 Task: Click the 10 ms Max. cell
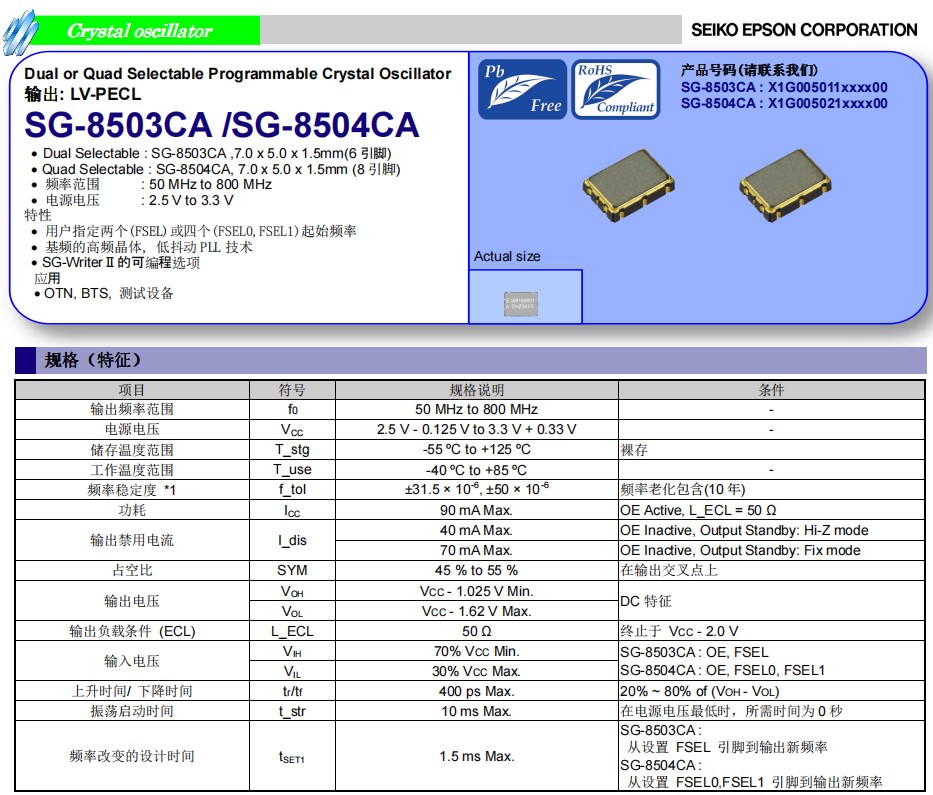point(477,712)
